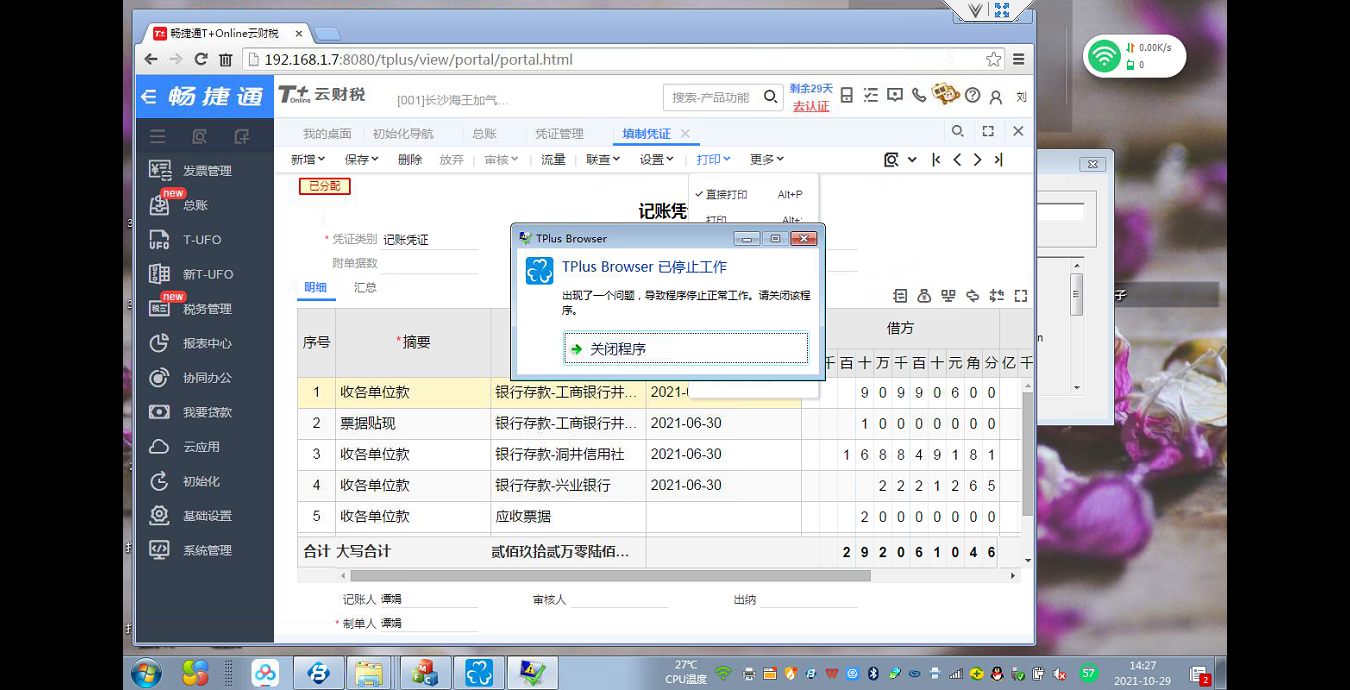Jump to the last voucher
This screenshot has height=690, width=1350.
point(998,160)
